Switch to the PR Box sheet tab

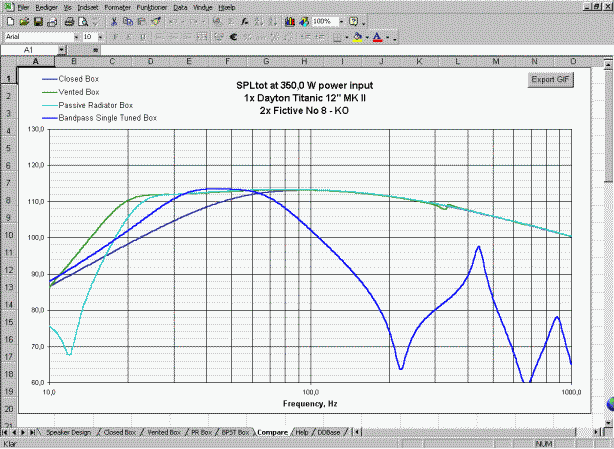click(x=201, y=432)
